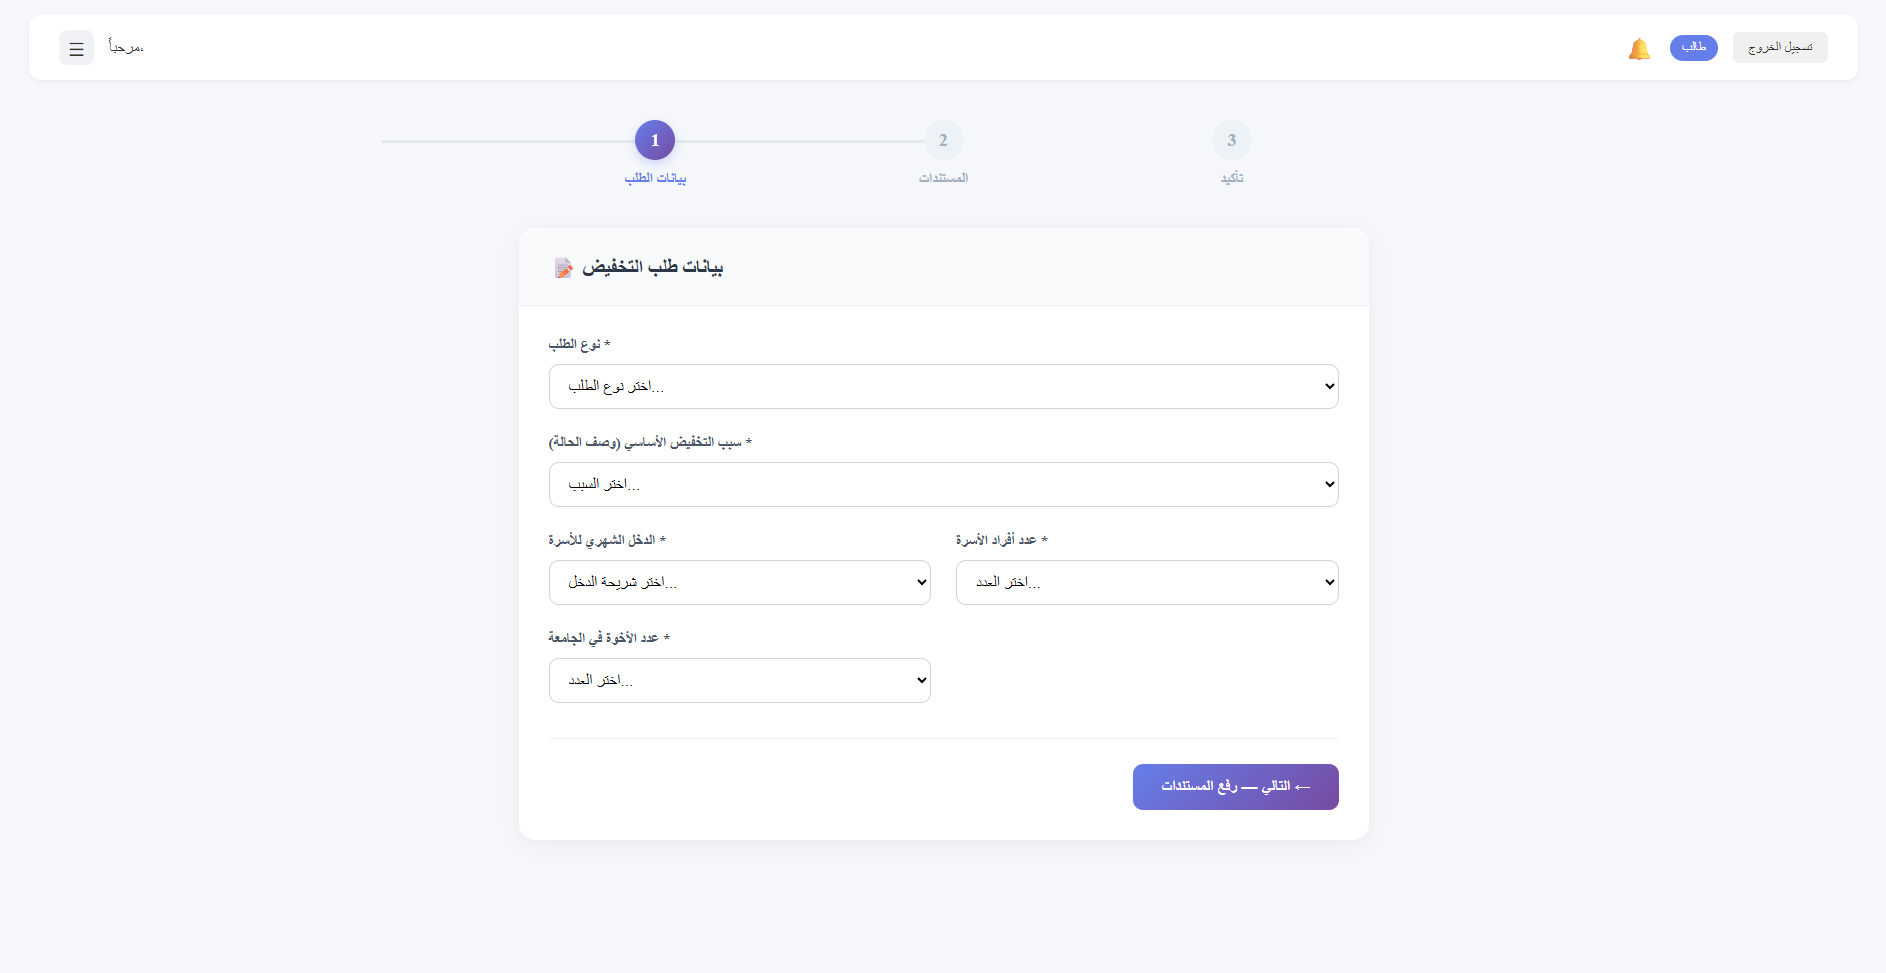Switch to the تأكيد step tab
Screen dimensions: 1886x973
pos(1231,178)
